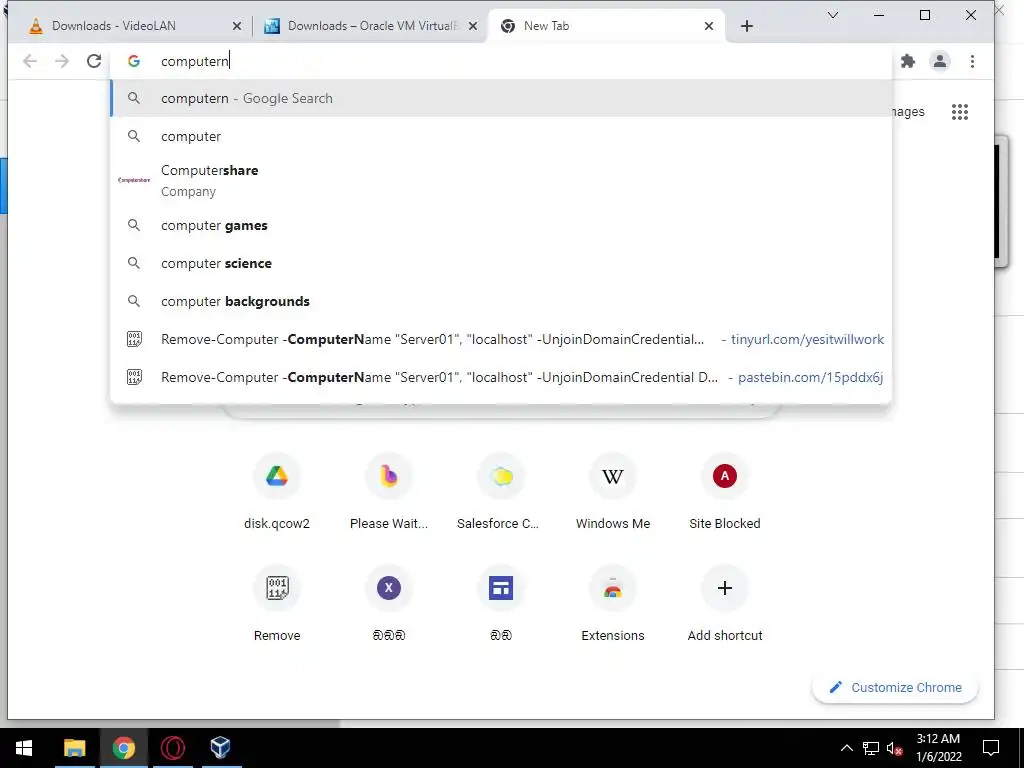Close the Downloads - VideoLAN tab
Screen dimensions: 1024x768
237,26
